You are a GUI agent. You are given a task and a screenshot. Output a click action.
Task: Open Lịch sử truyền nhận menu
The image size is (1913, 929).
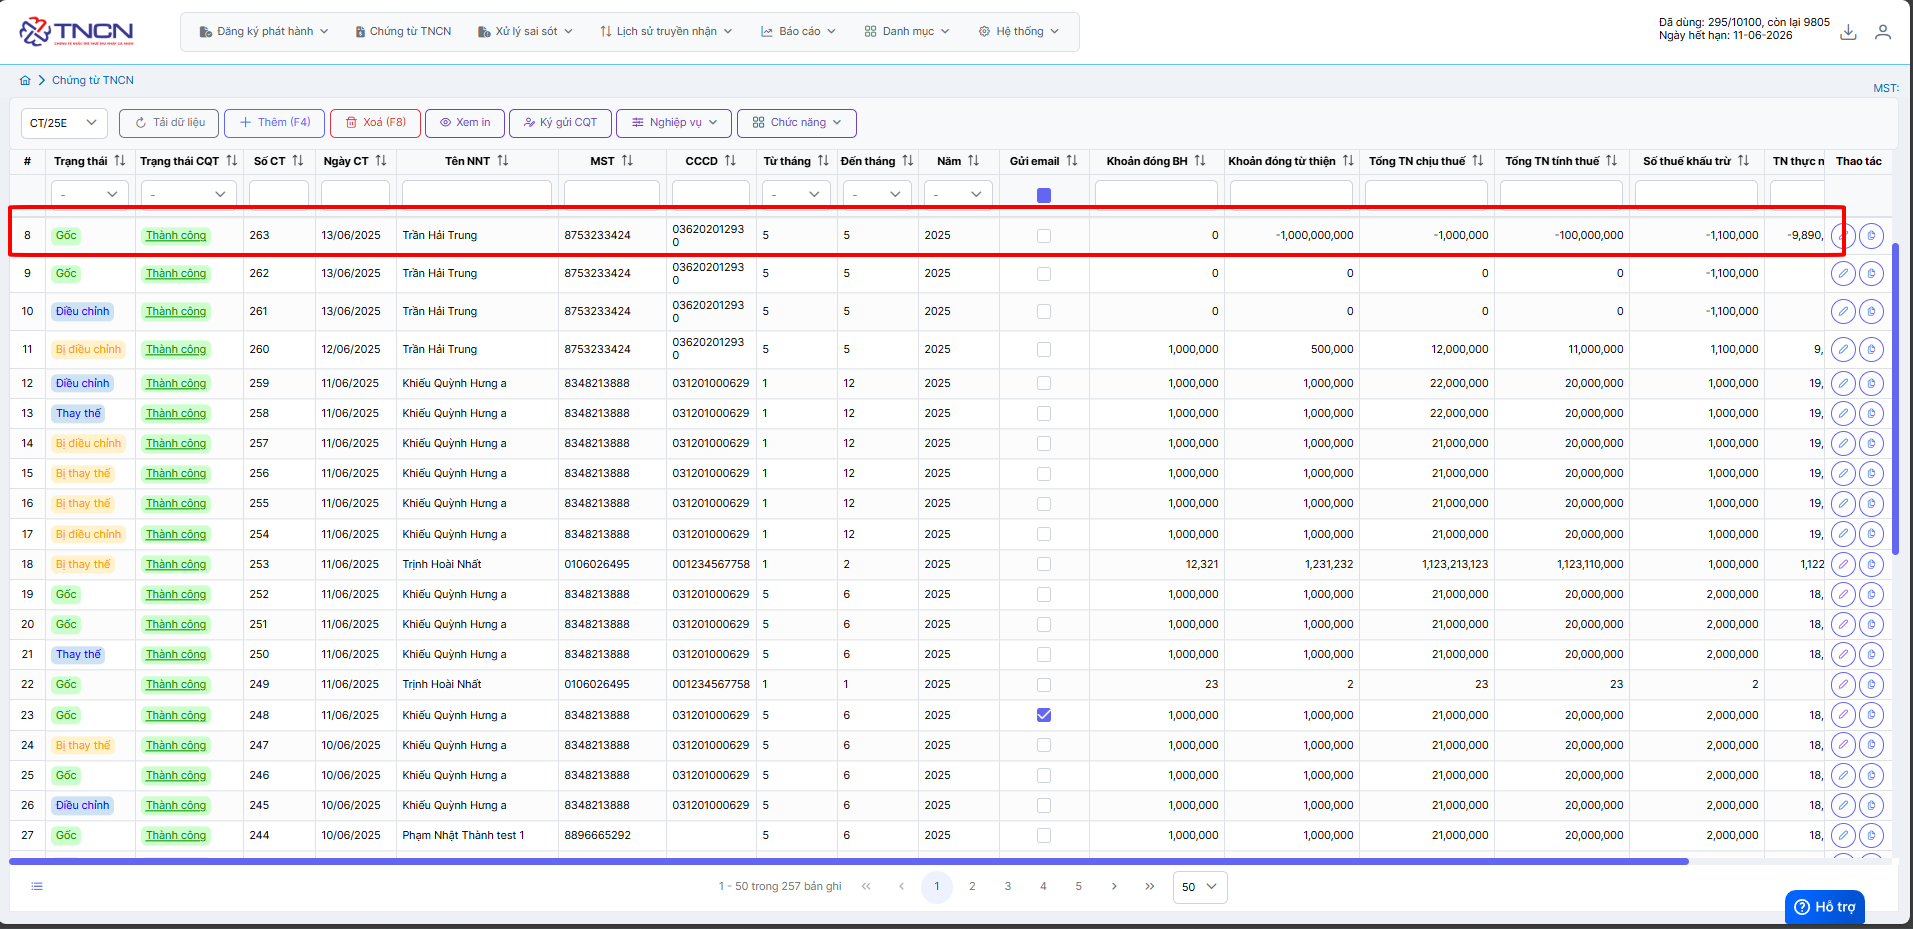[x=667, y=32]
